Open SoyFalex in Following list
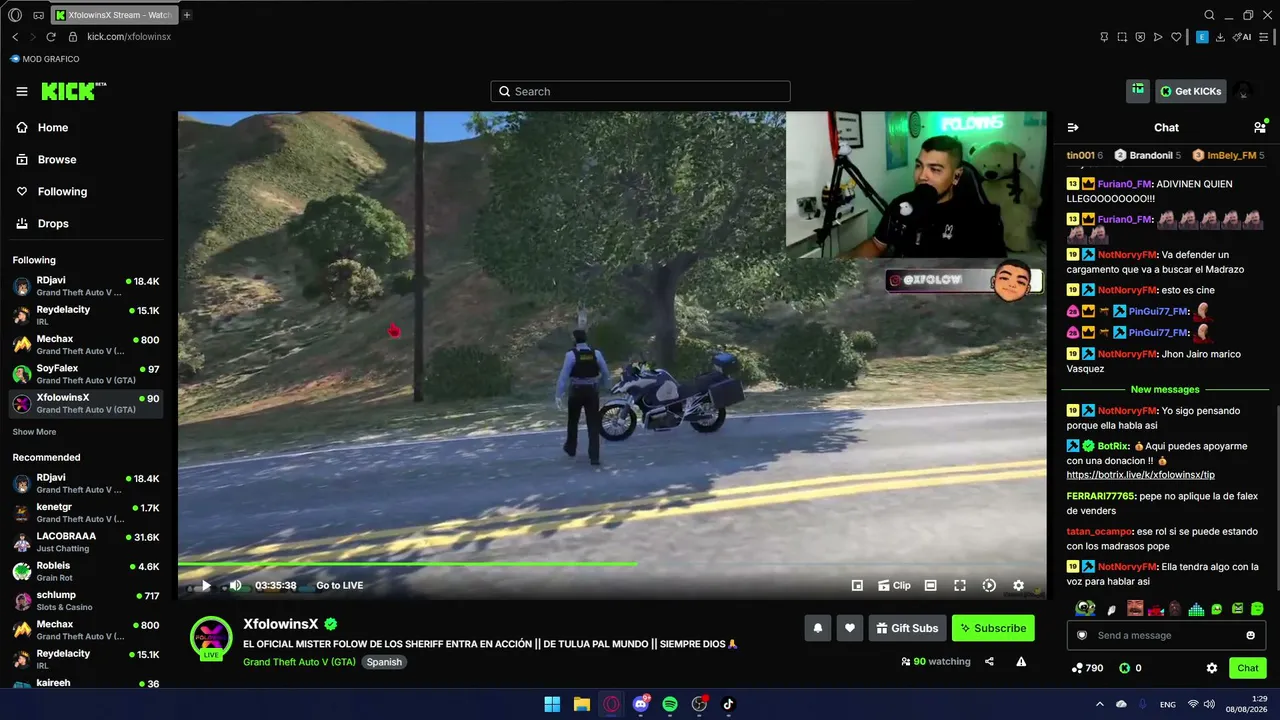 tap(86, 374)
